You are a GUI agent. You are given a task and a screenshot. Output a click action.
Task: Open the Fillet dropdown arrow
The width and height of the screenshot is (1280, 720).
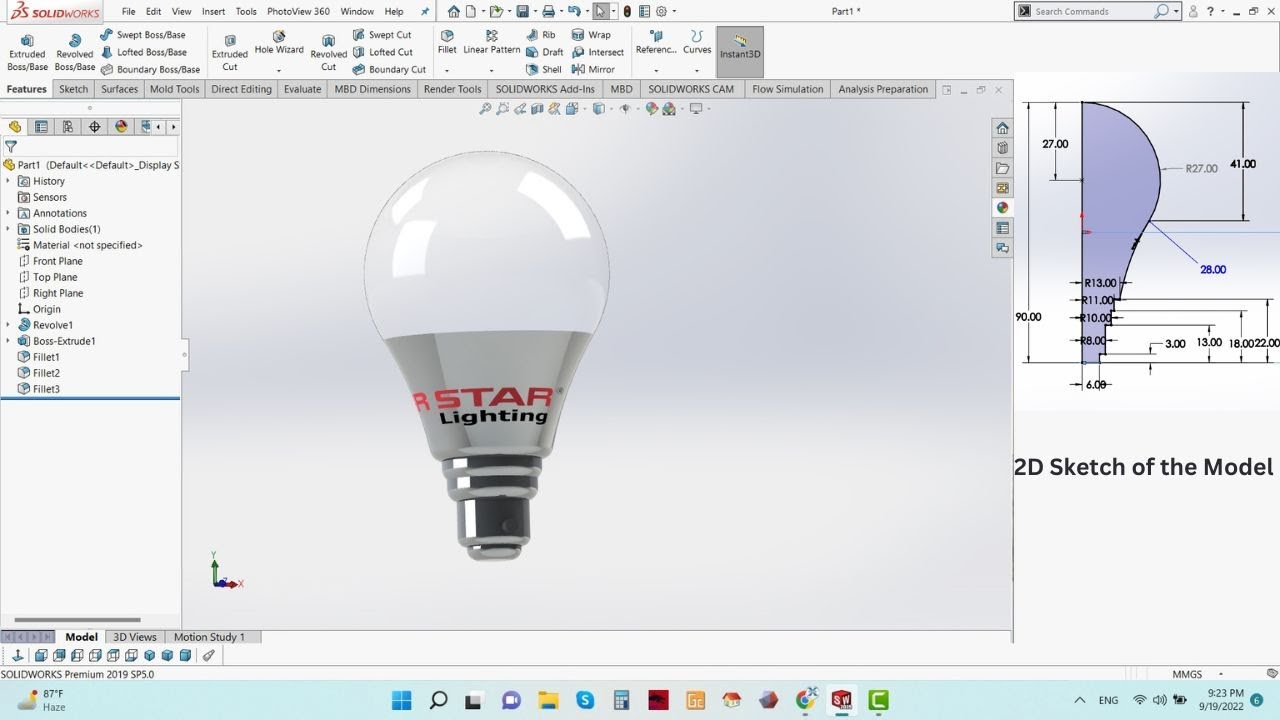point(447,70)
